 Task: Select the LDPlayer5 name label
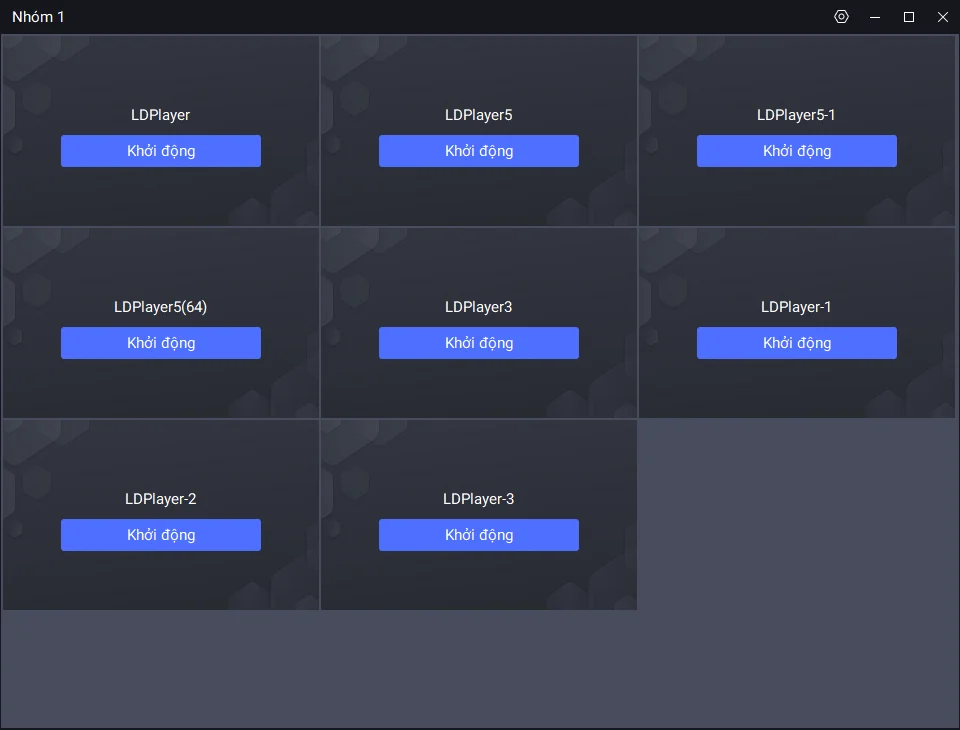pyautogui.click(x=479, y=115)
